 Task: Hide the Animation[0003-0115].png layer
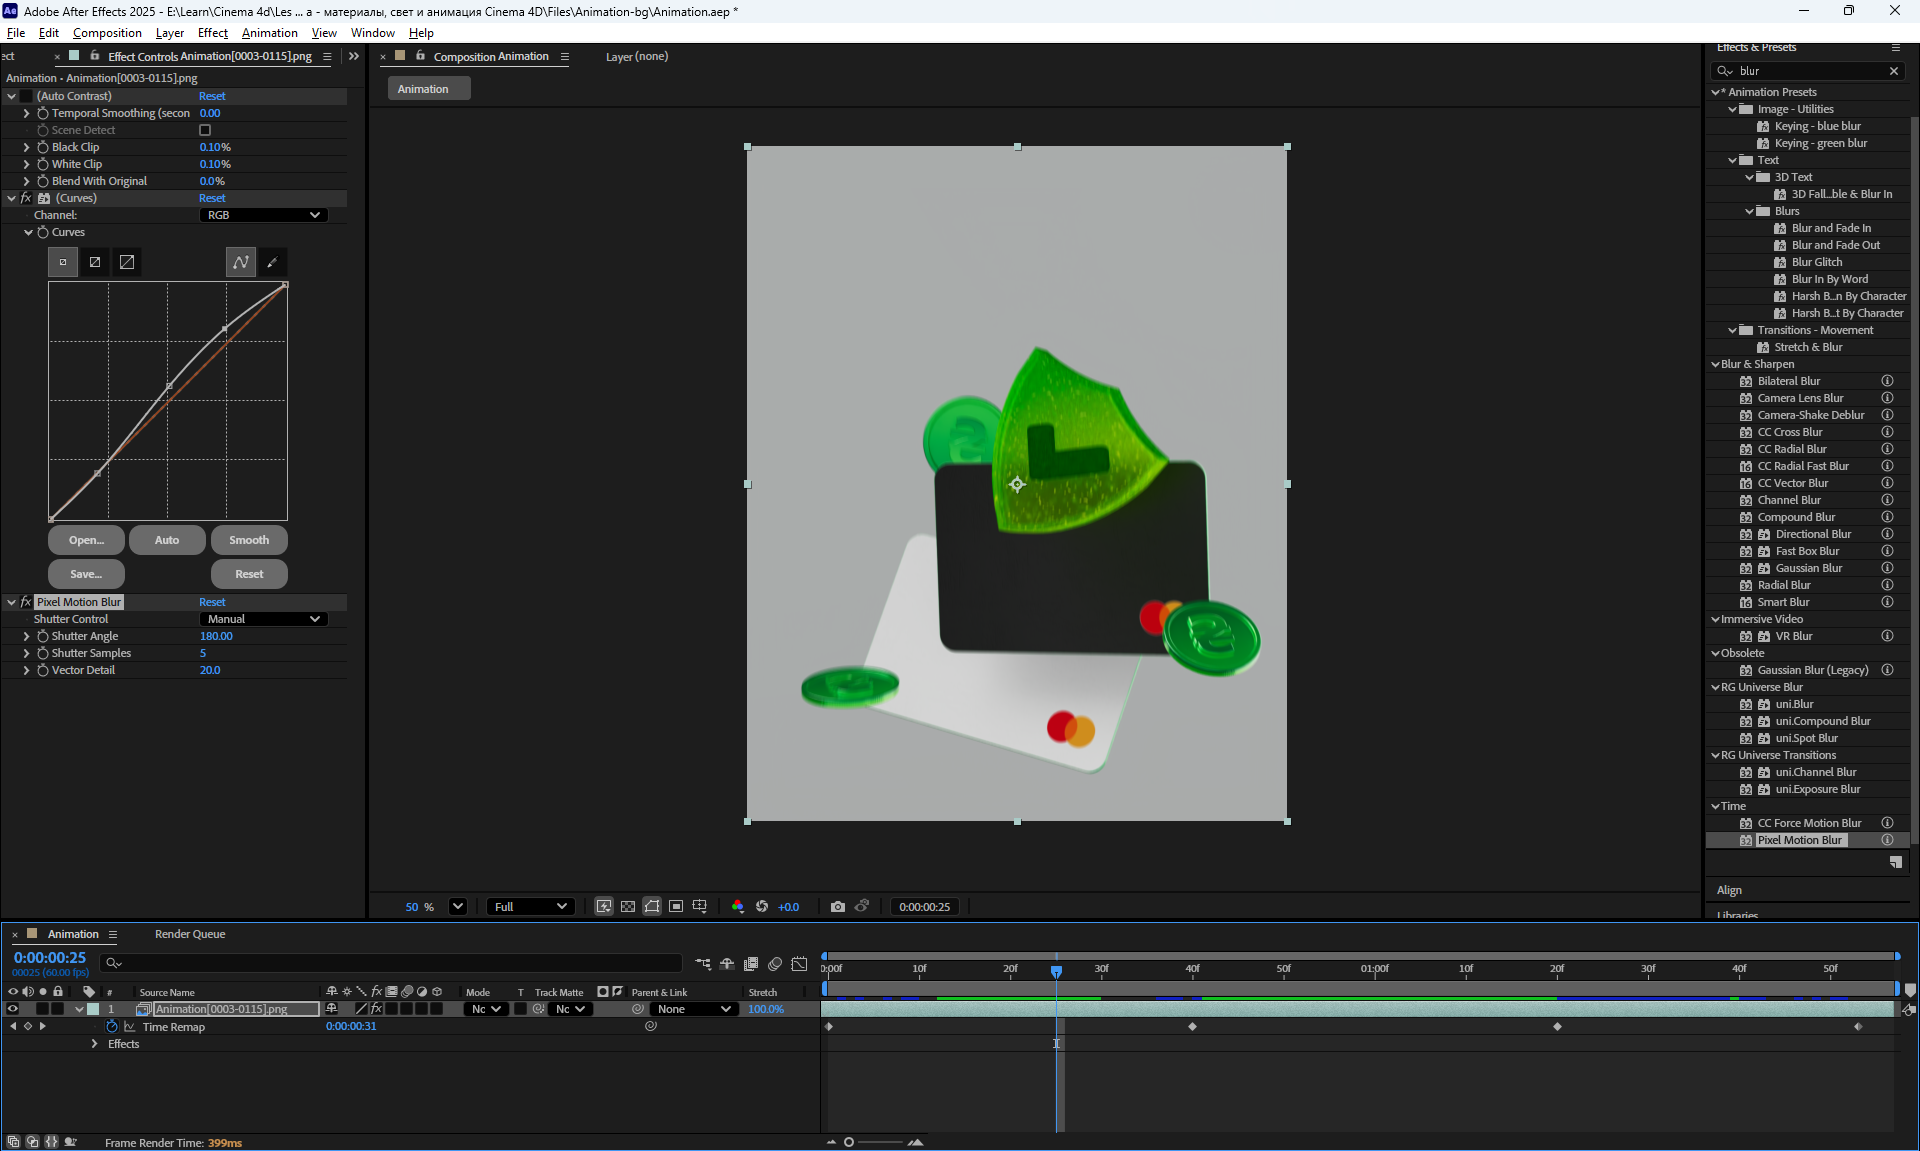pos(13,1009)
